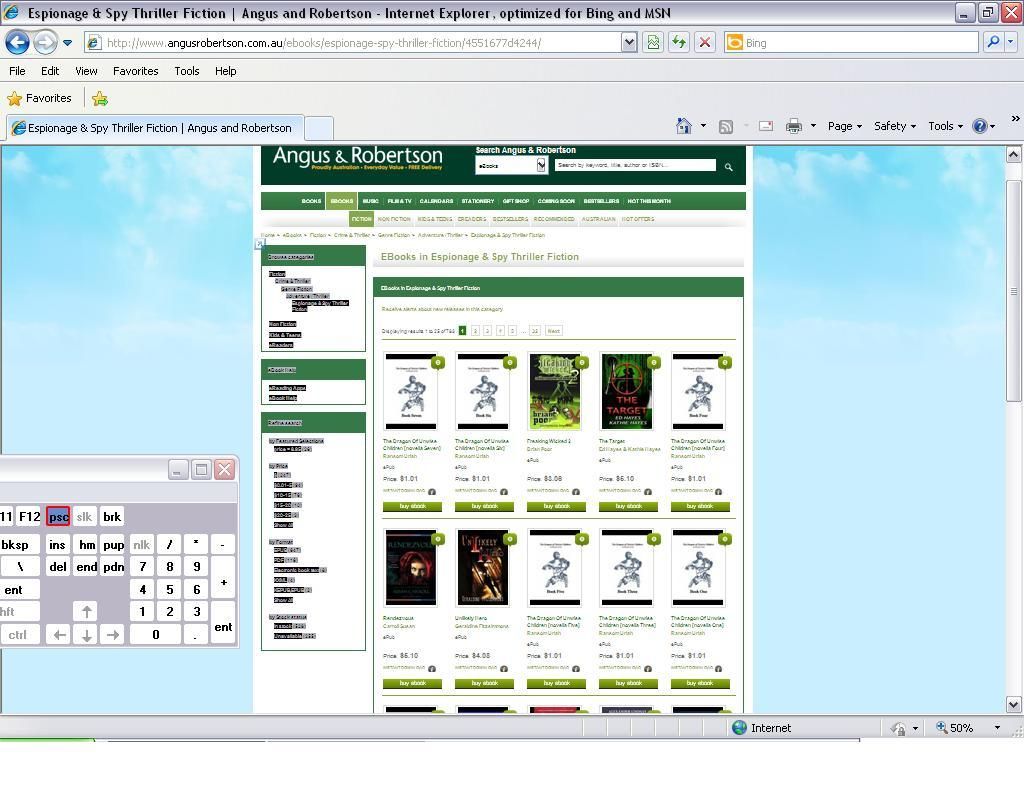This screenshot has height=794, width=1024.
Task: Click the Favorites star button
Action: click(x=39, y=99)
